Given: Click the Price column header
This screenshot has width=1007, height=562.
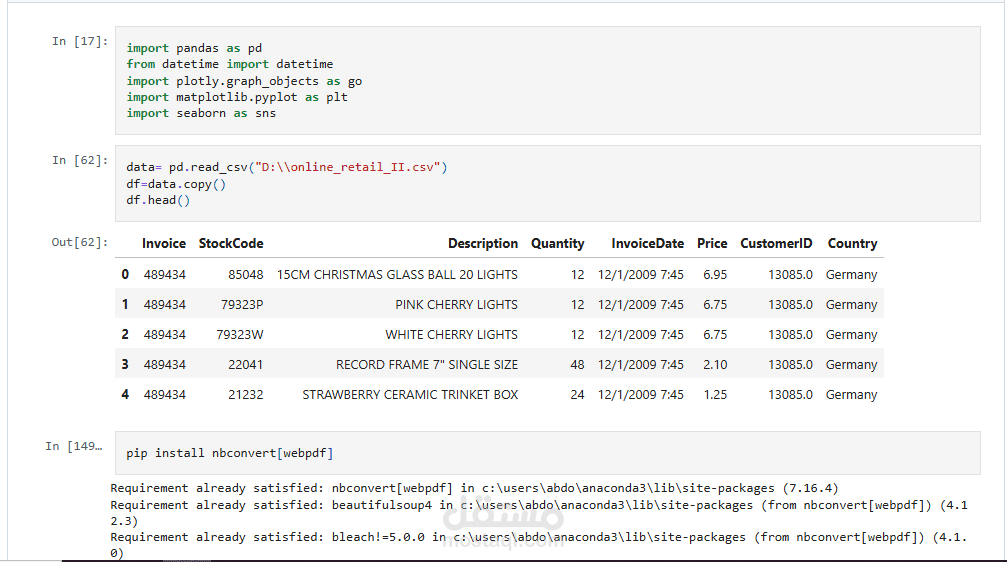Looking at the screenshot, I should coord(712,243).
